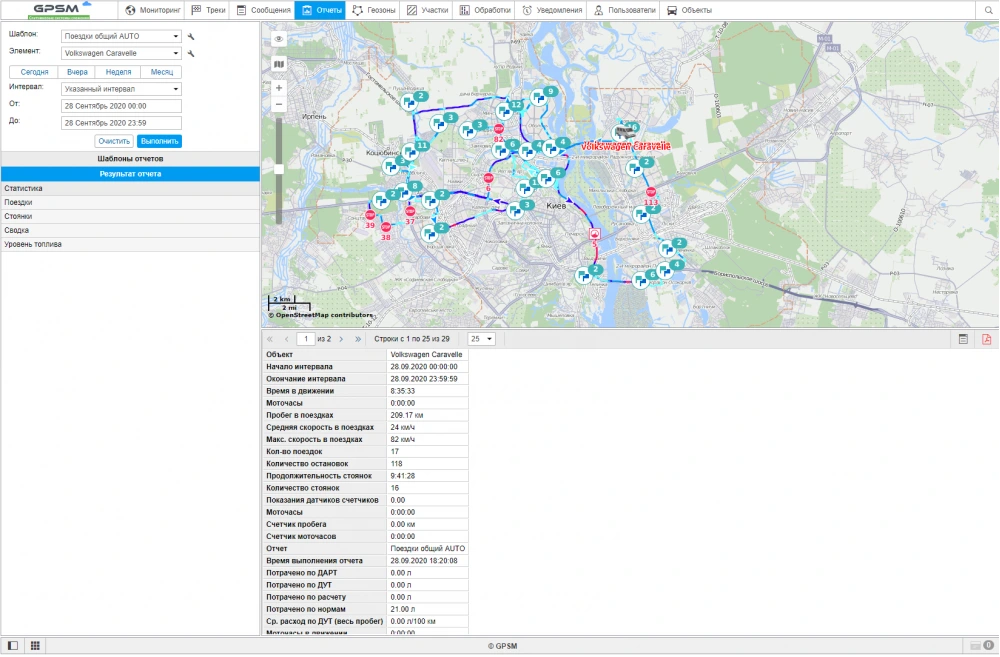Click the Очистить button

click(114, 141)
